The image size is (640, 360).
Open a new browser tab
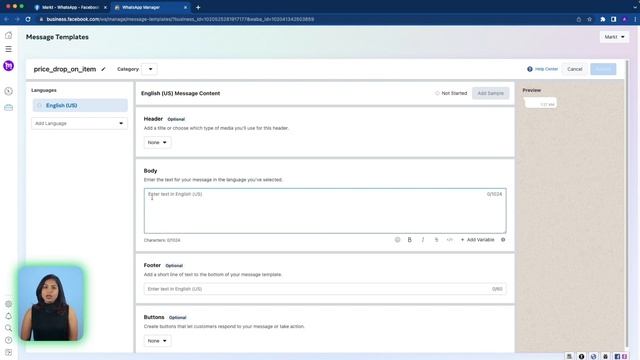pyautogui.click(x=198, y=7)
